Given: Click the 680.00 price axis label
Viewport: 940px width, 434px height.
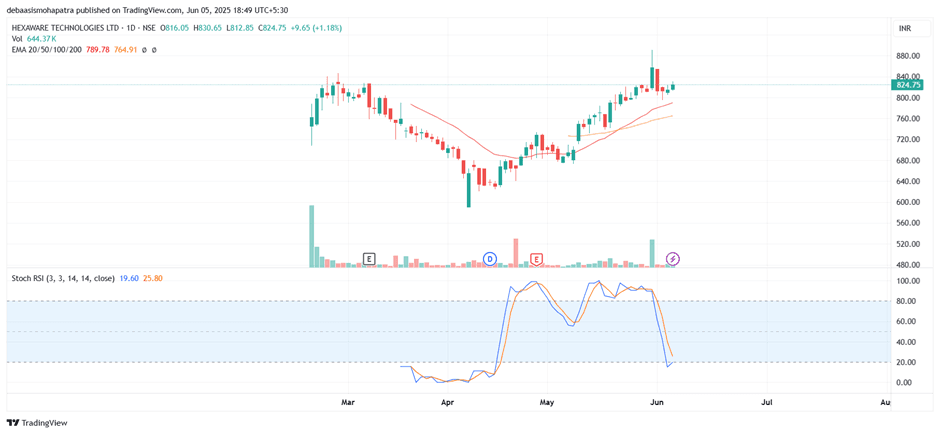Looking at the screenshot, I should 909,161.
